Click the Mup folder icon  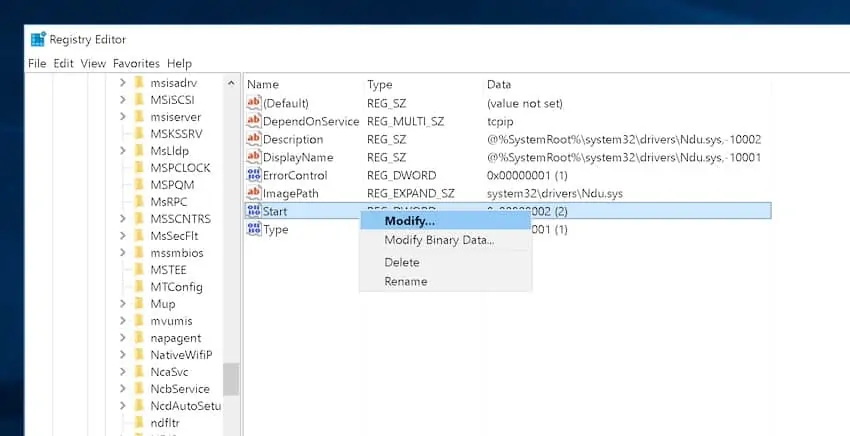(139, 303)
